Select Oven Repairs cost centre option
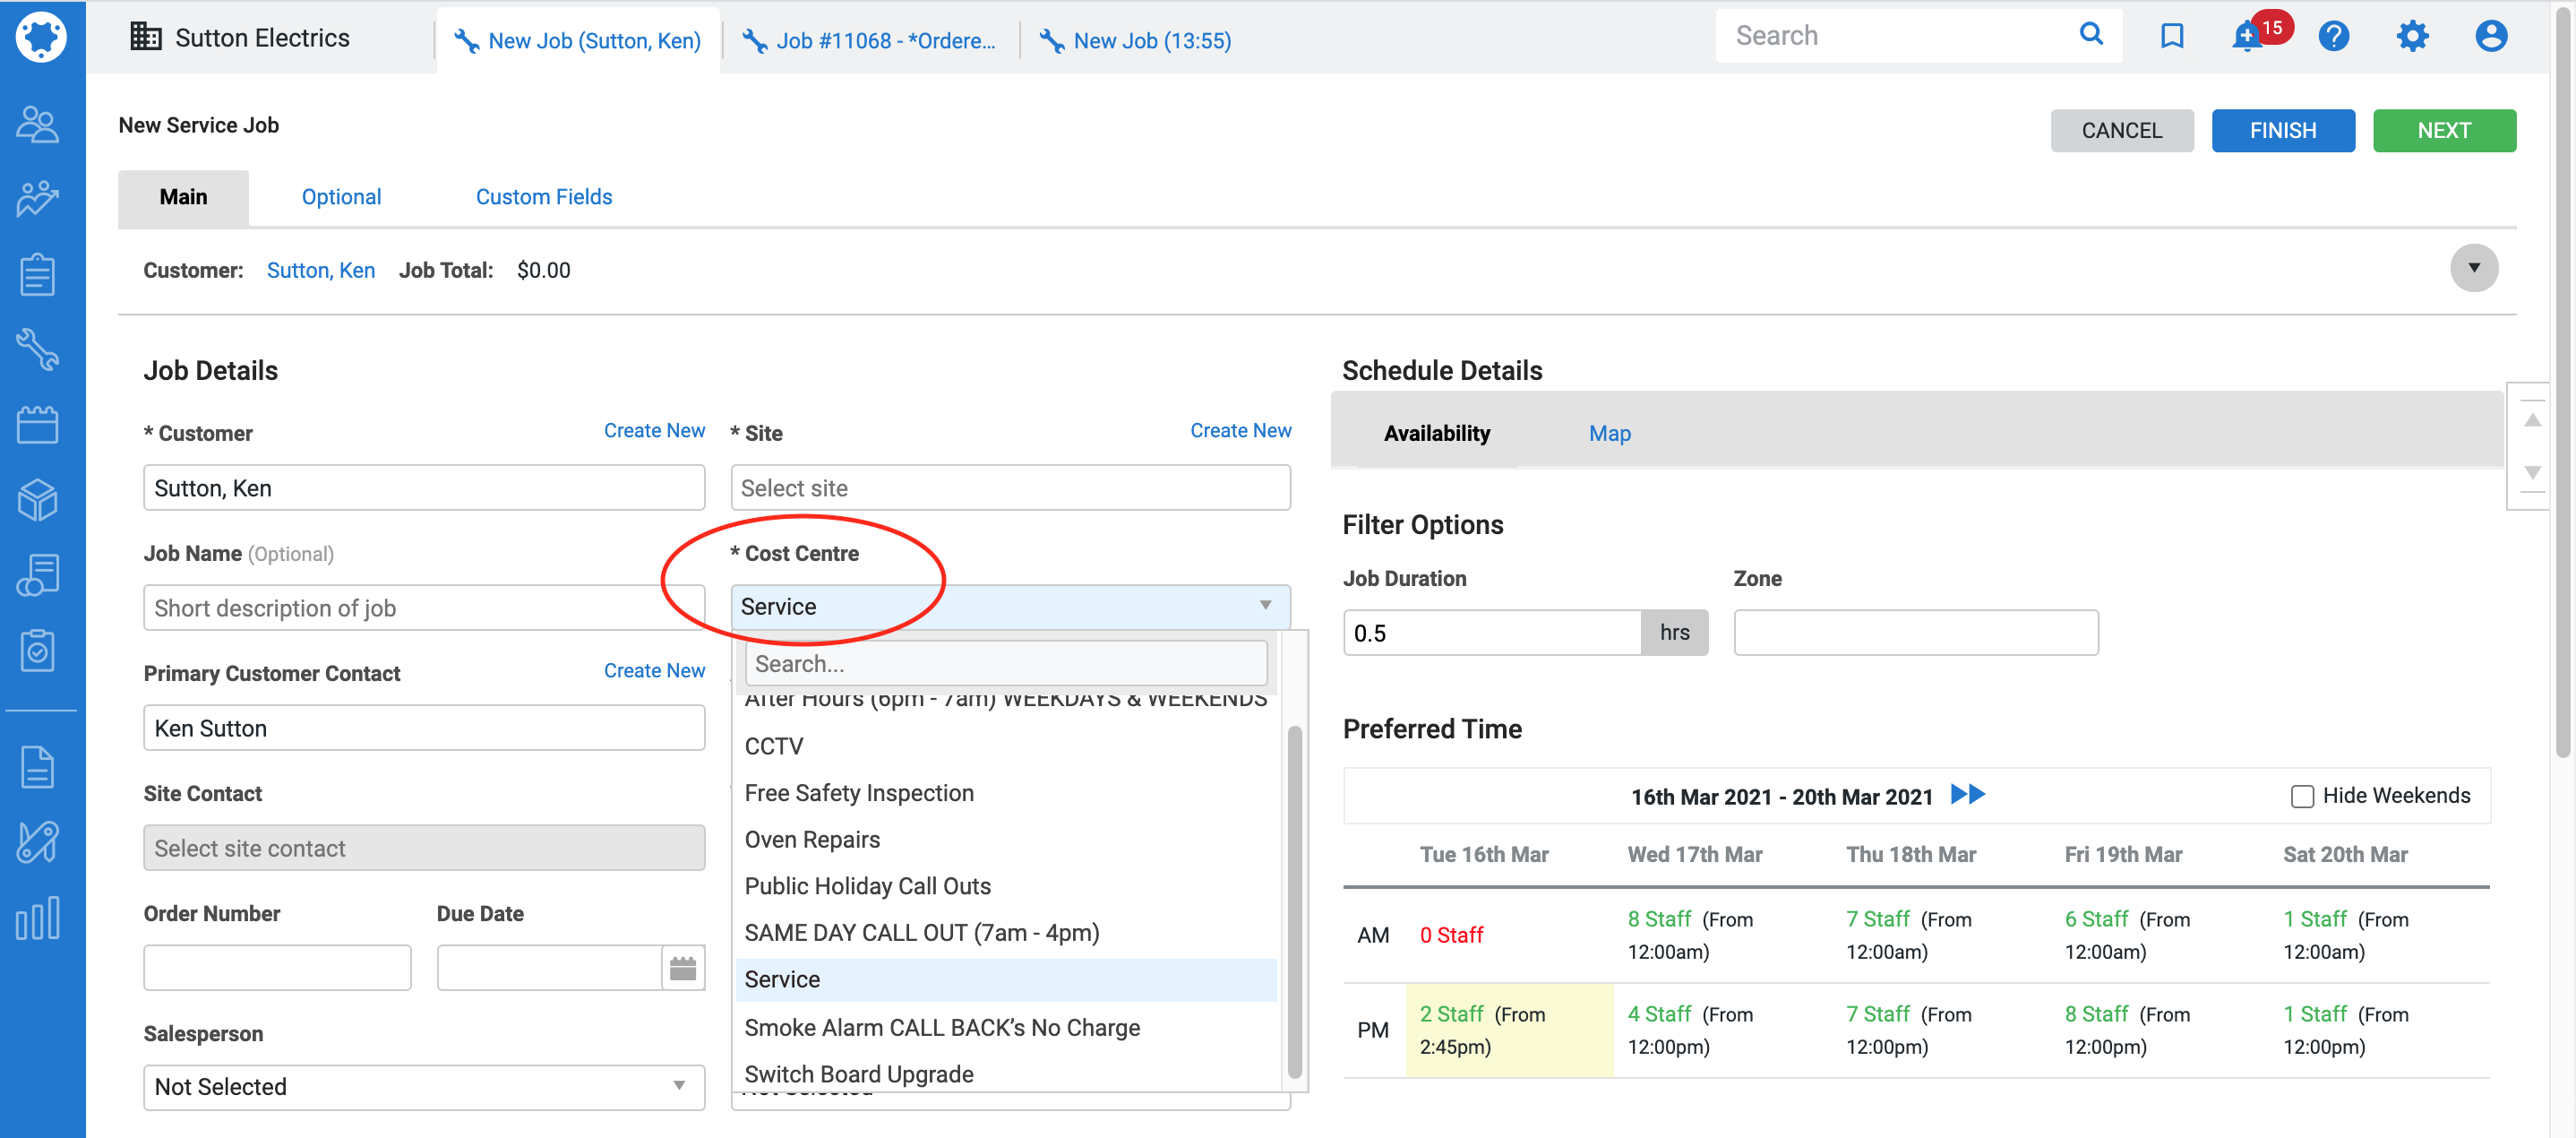The width and height of the screenshot is (2576, 1138). tap(812, 839)
